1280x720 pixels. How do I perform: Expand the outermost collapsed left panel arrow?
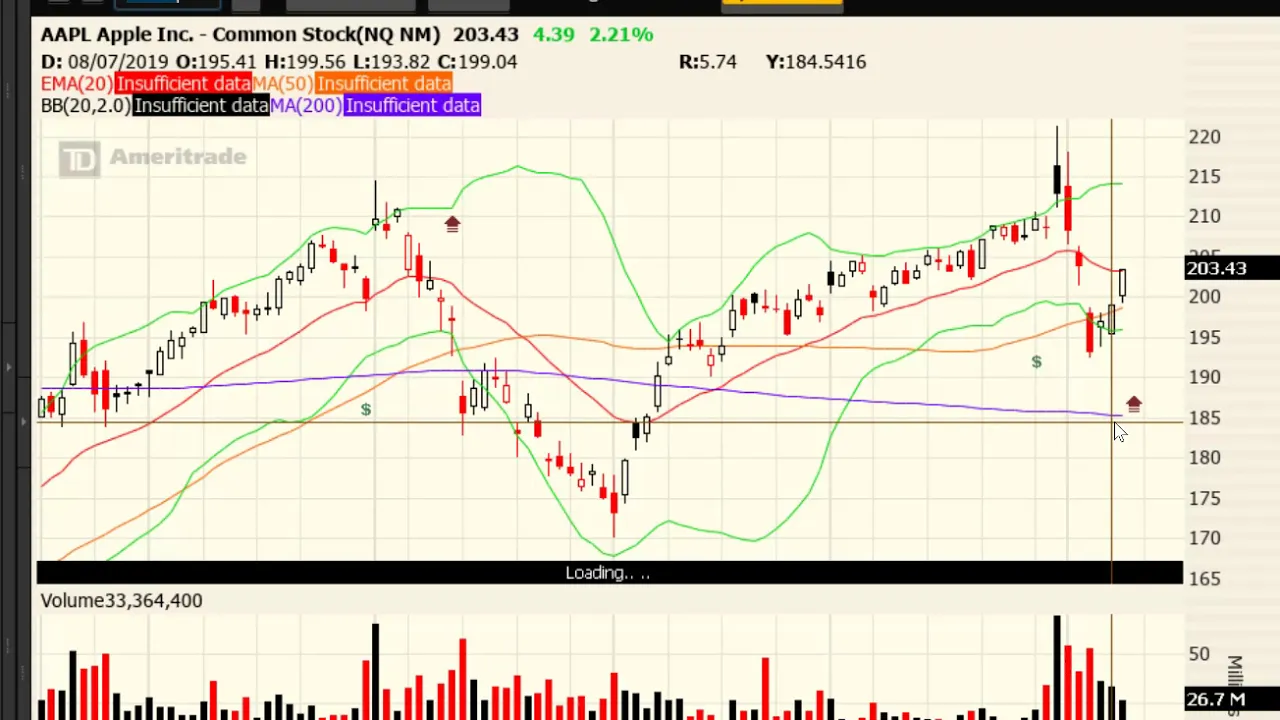point(8,368)
